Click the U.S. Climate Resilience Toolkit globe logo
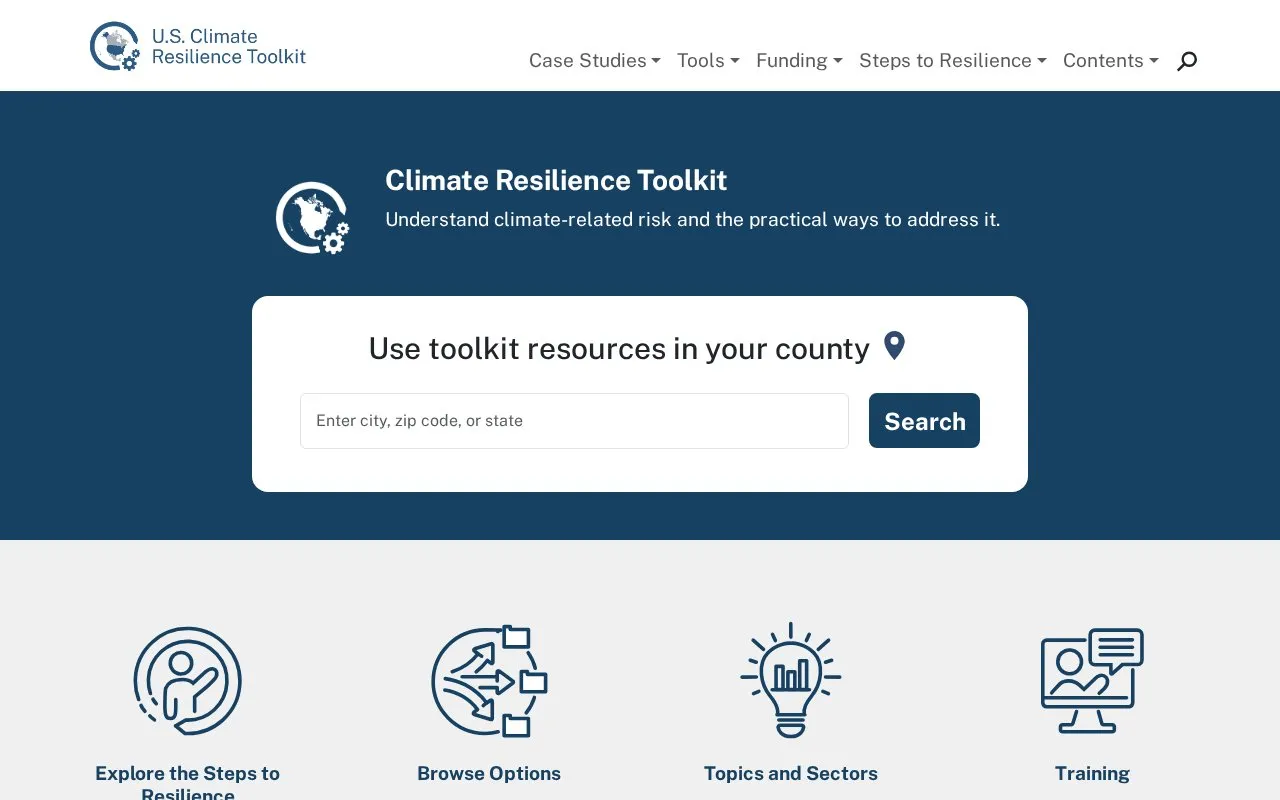The width and height of the screenshot is (1280, 800). point(115,46)
